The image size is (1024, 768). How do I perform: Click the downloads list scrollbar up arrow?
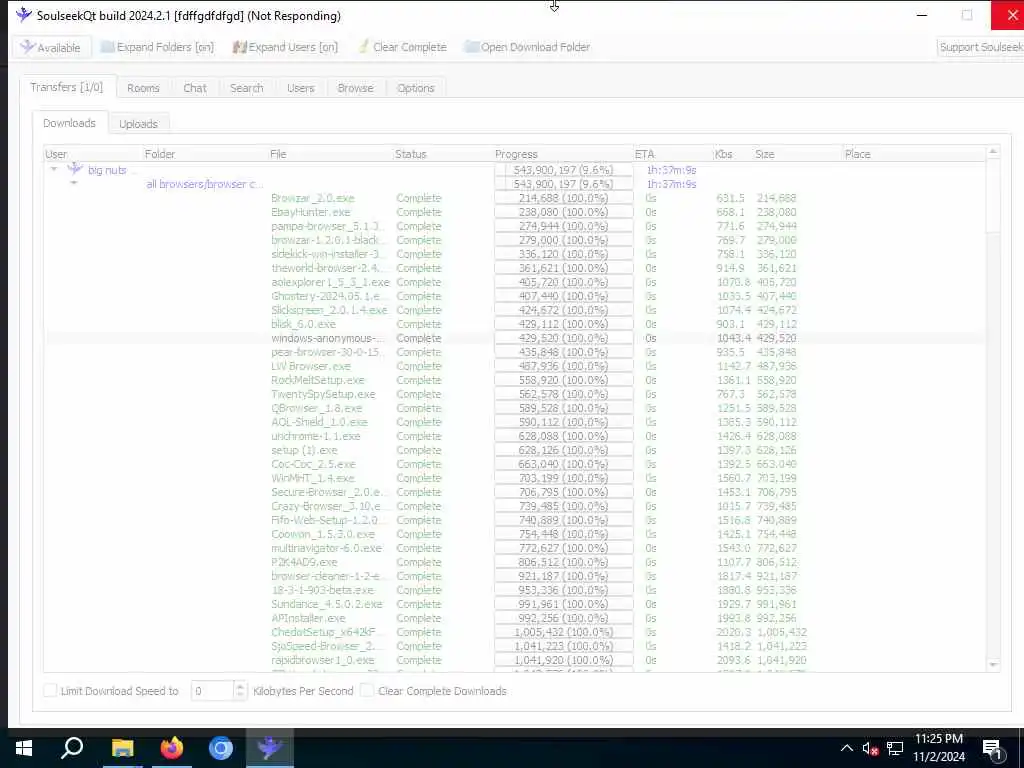tap(993, 152)
